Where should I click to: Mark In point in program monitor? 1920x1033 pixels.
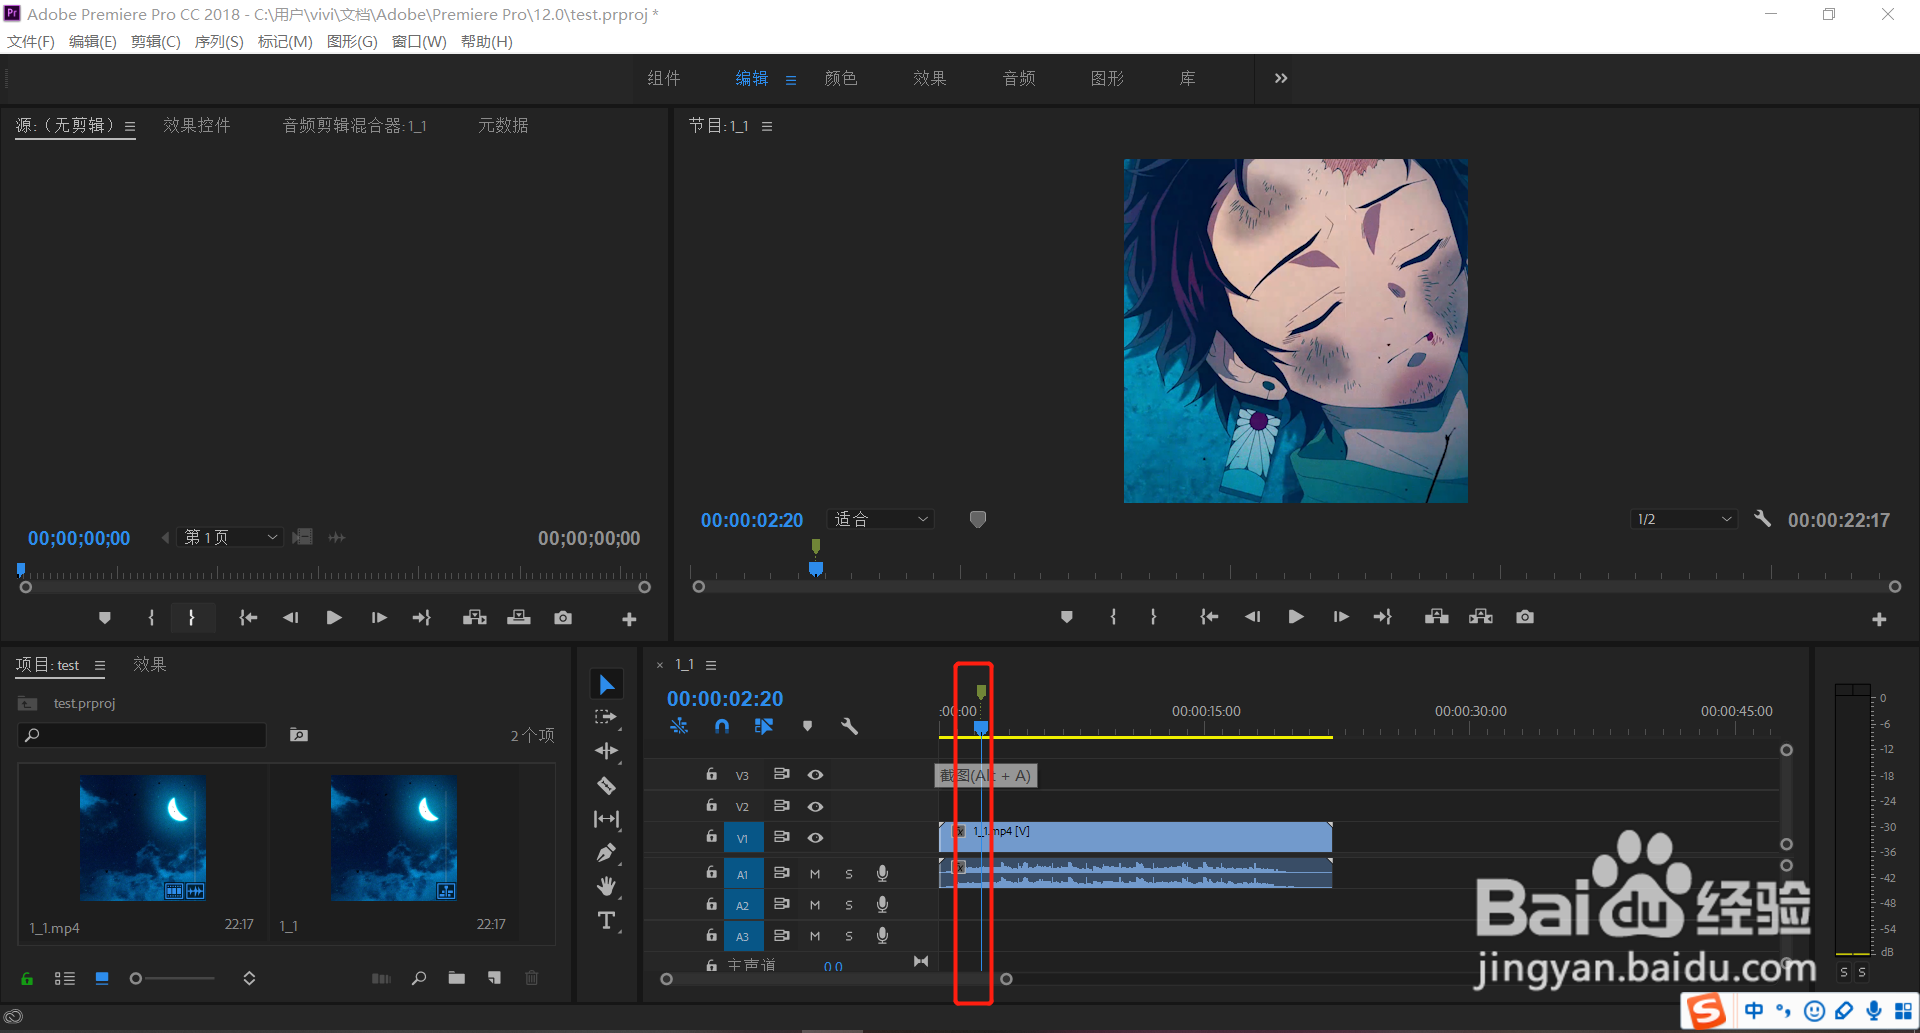tap(1113, 617)
